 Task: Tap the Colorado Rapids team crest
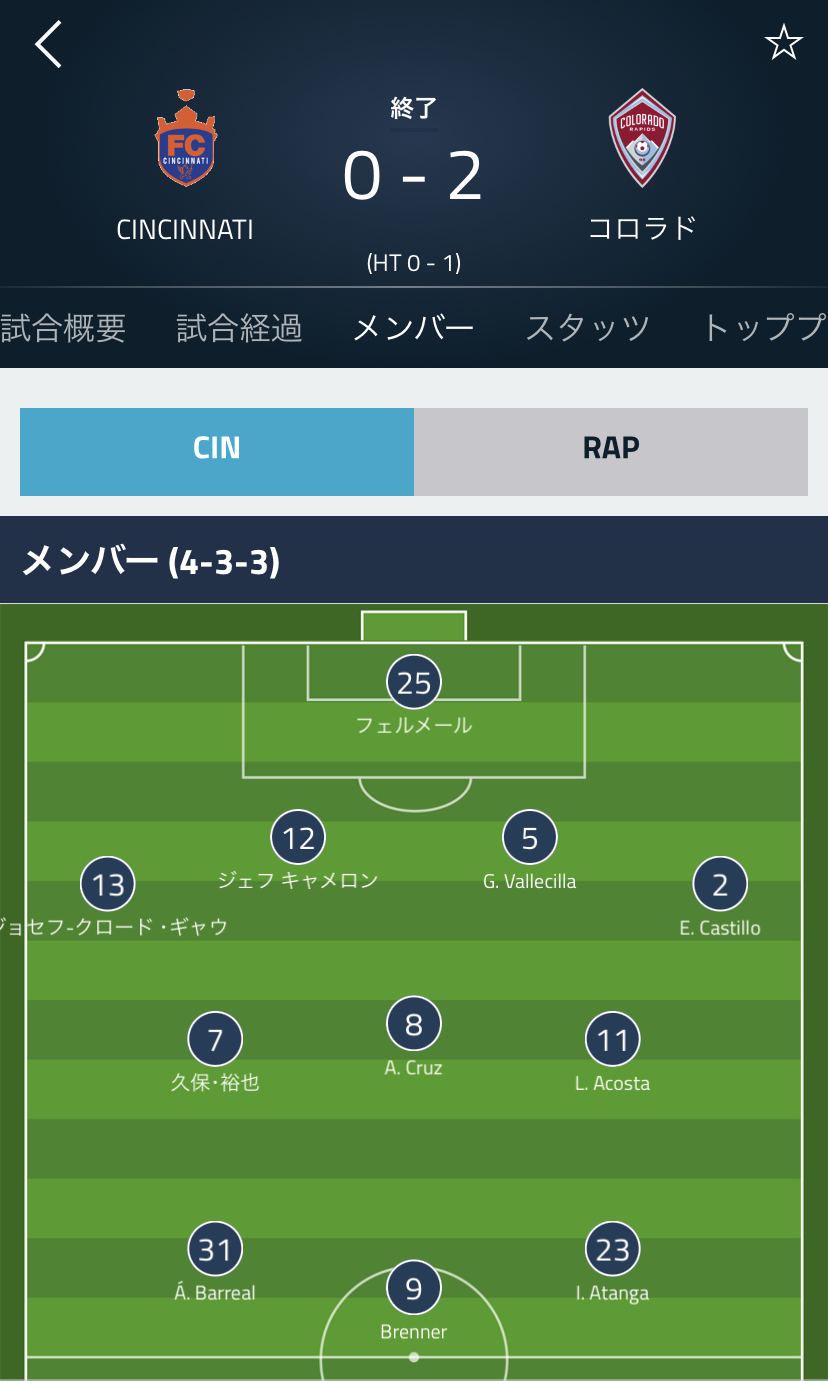tap(641, 138)
